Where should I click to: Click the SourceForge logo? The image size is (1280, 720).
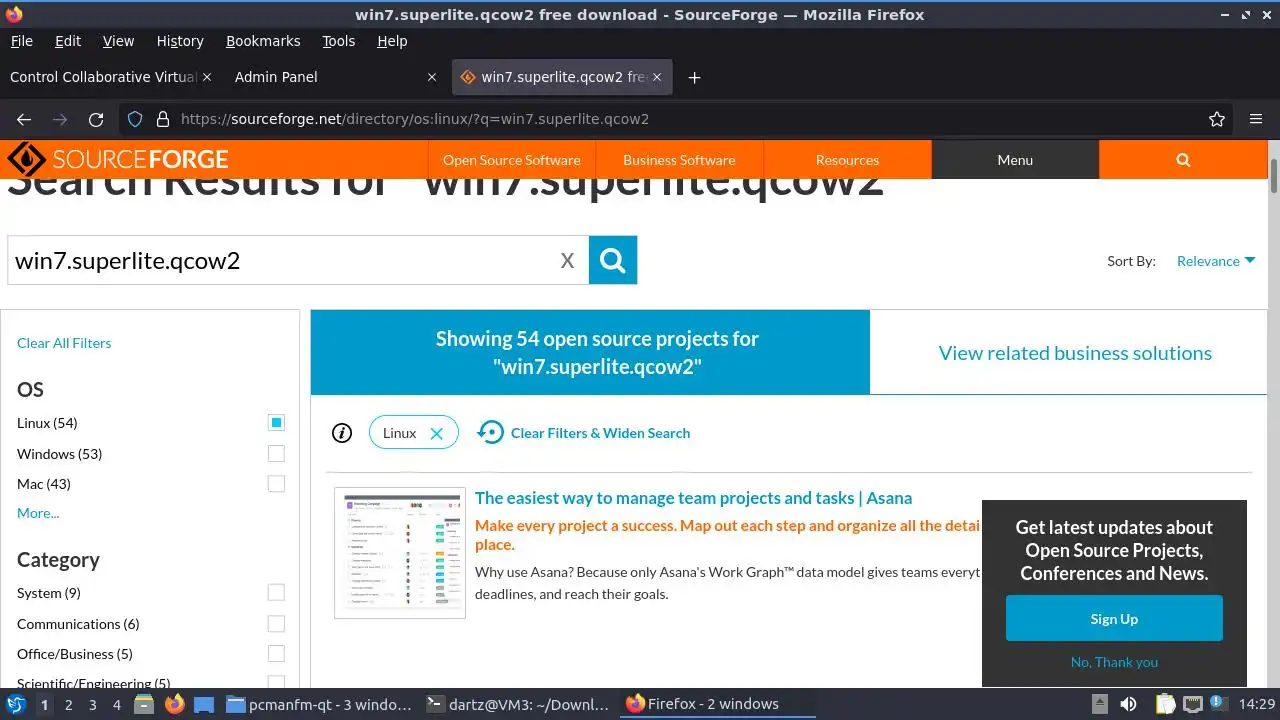[118, 160]
